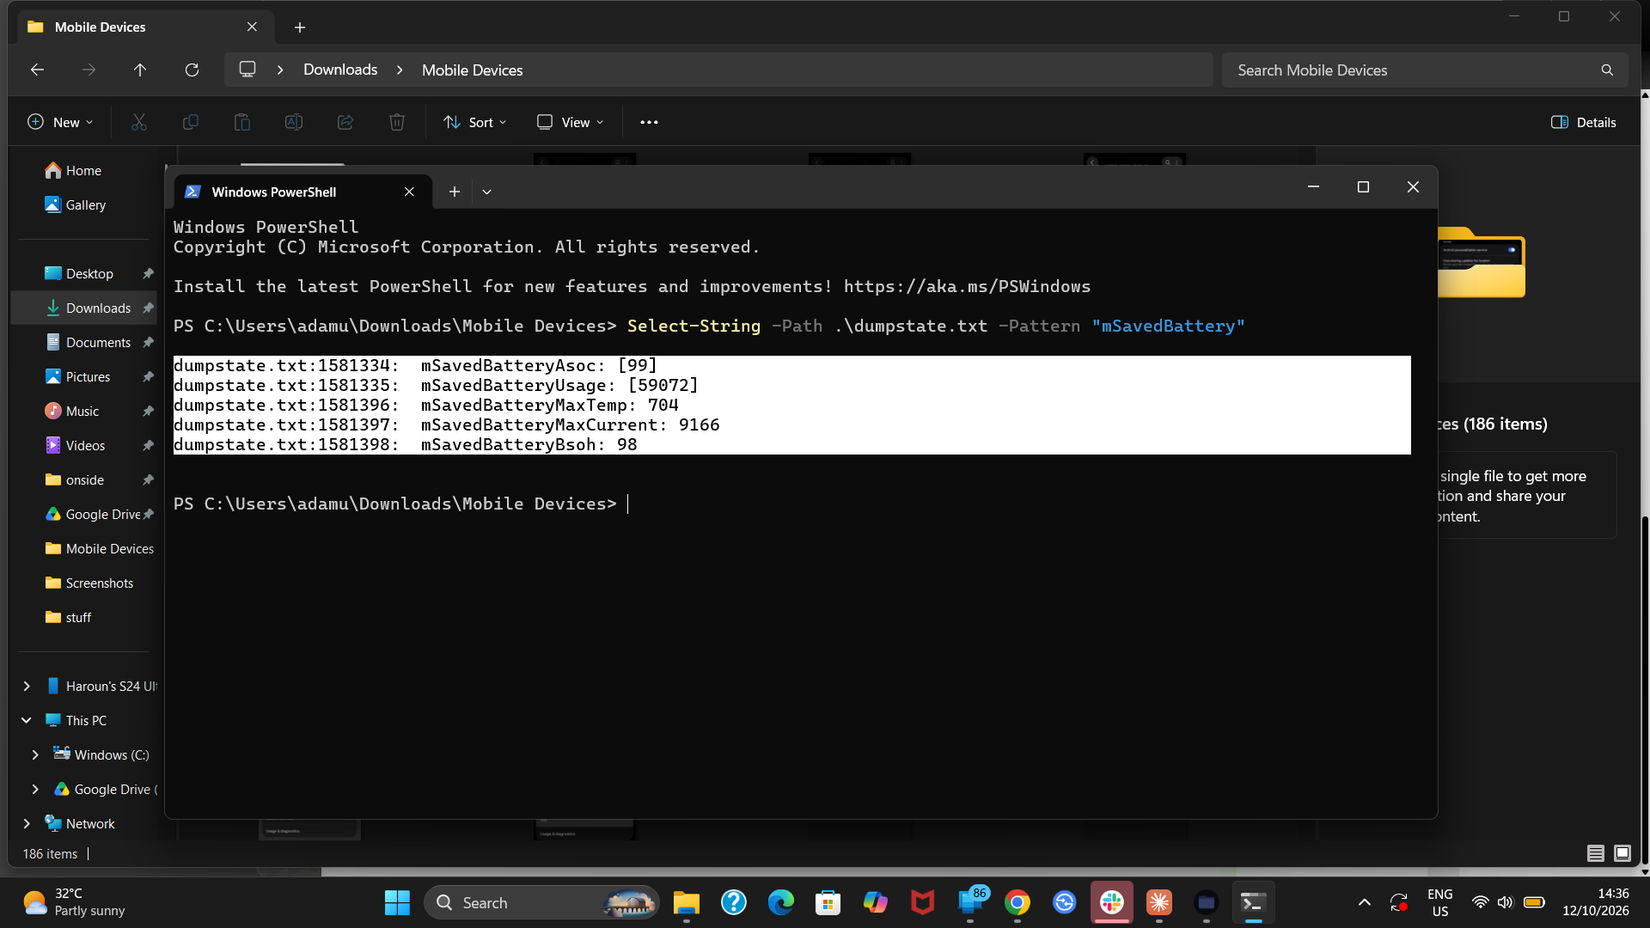This screenshot has width=1650, height=928.
Task: Expand Haroun's S24 Ultra tree node
Action: [x=27, y=686]
